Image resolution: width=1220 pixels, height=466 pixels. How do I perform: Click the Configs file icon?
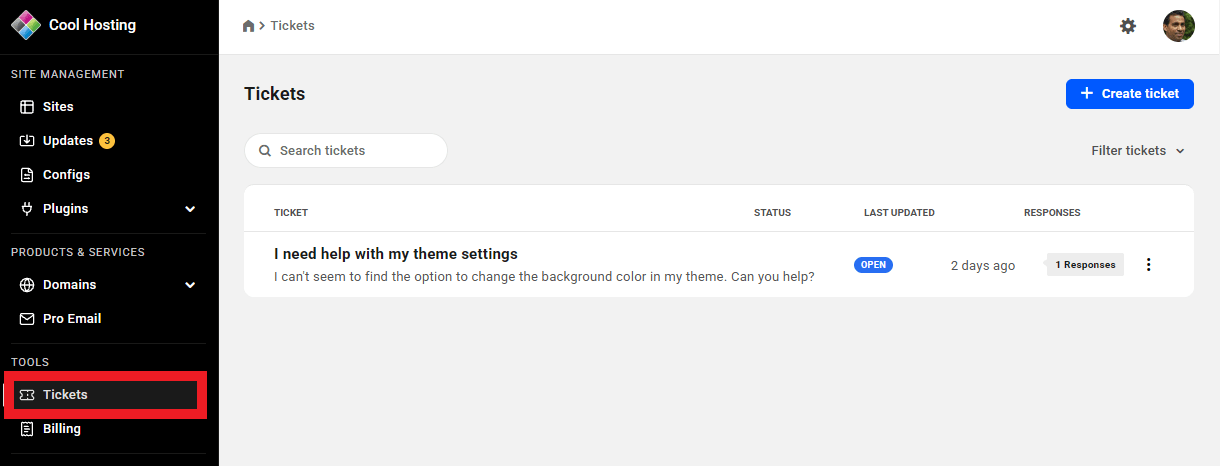coord(27,175)
